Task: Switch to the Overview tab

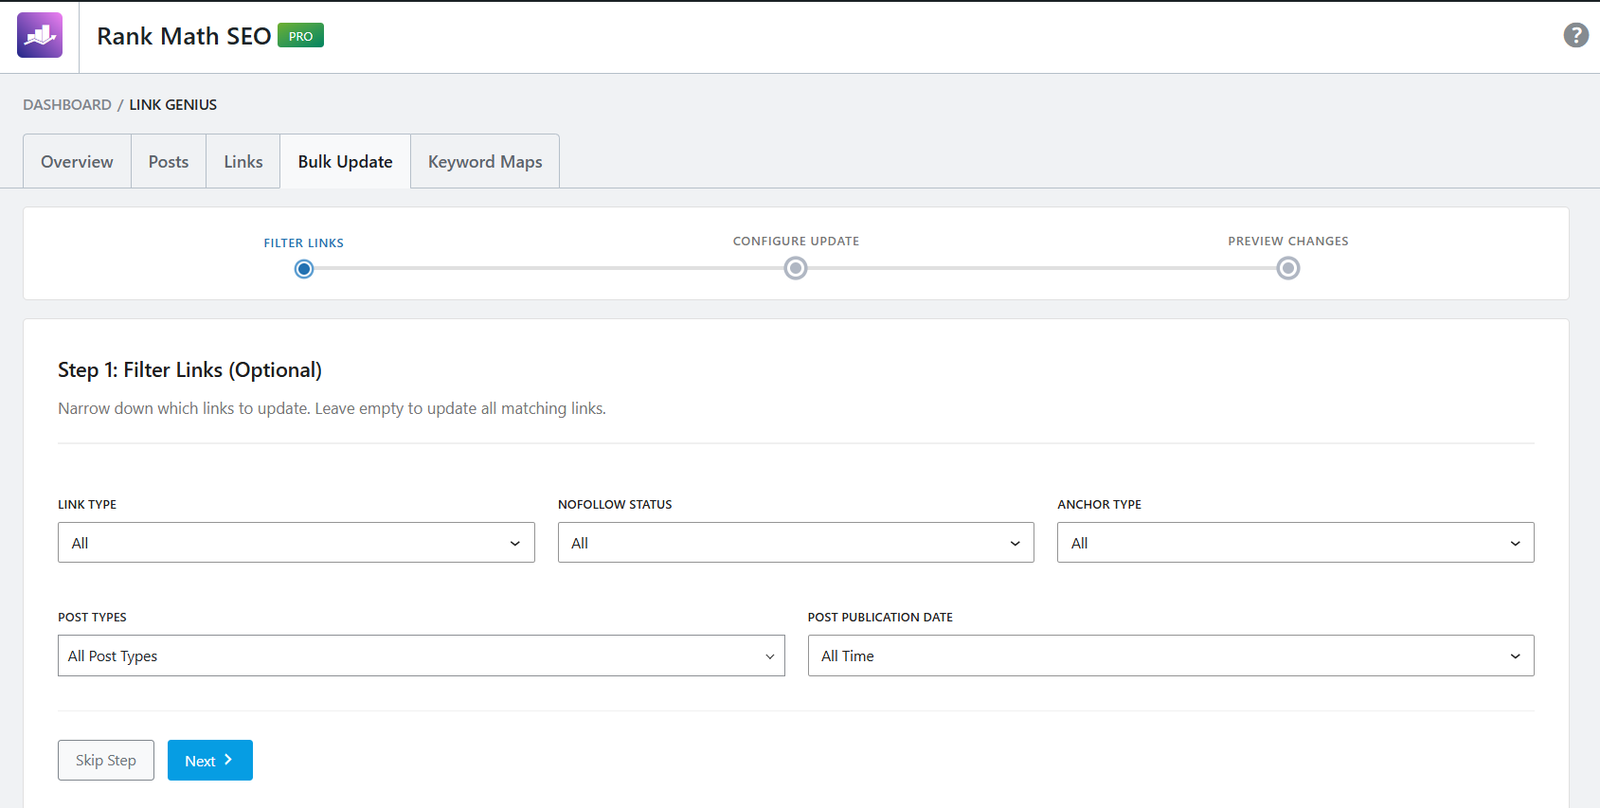Action: click(x=77, y=162)
